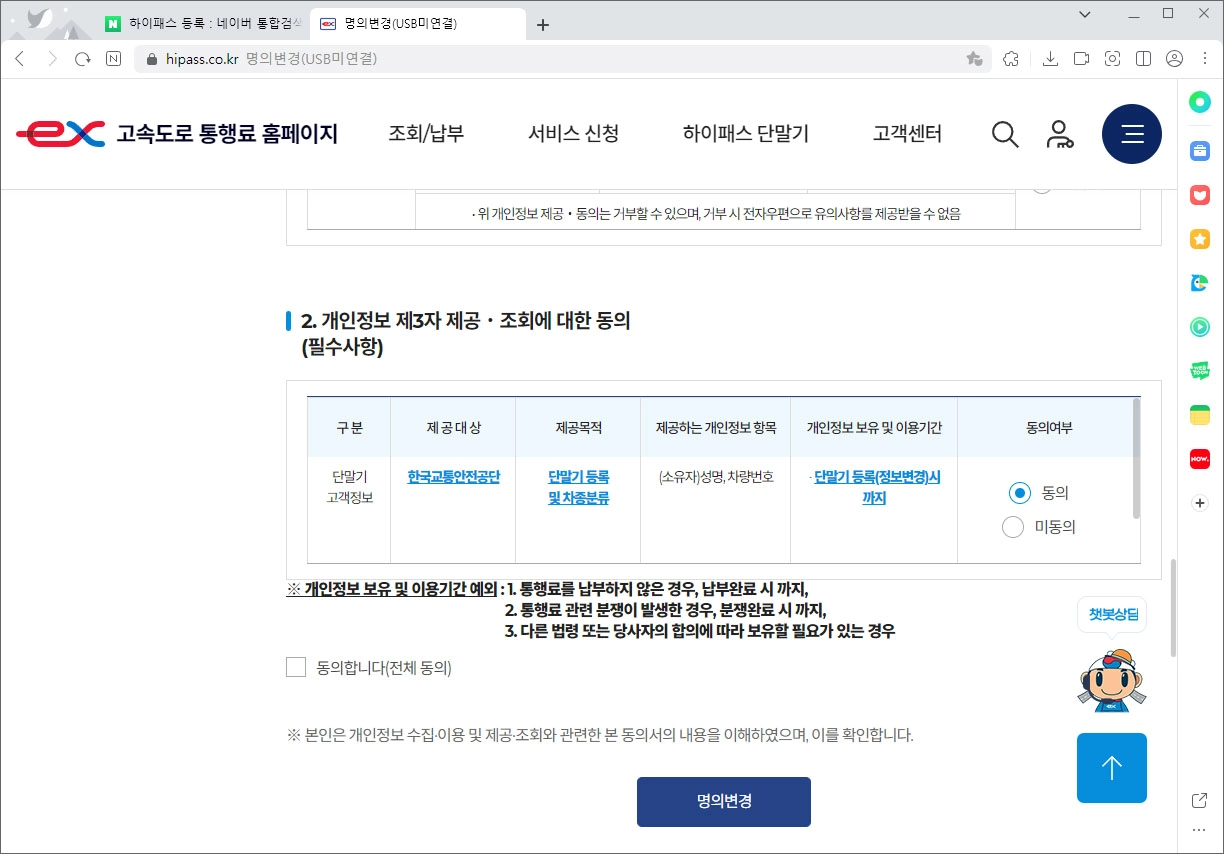This screenshot has width=1224, height=854.
Task: Select the 미동의 radio button
Action: point(1012,526)
